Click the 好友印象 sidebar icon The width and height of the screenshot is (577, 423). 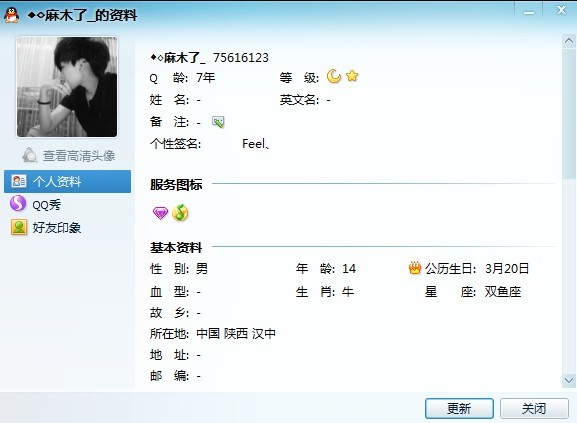coord(19,227)
